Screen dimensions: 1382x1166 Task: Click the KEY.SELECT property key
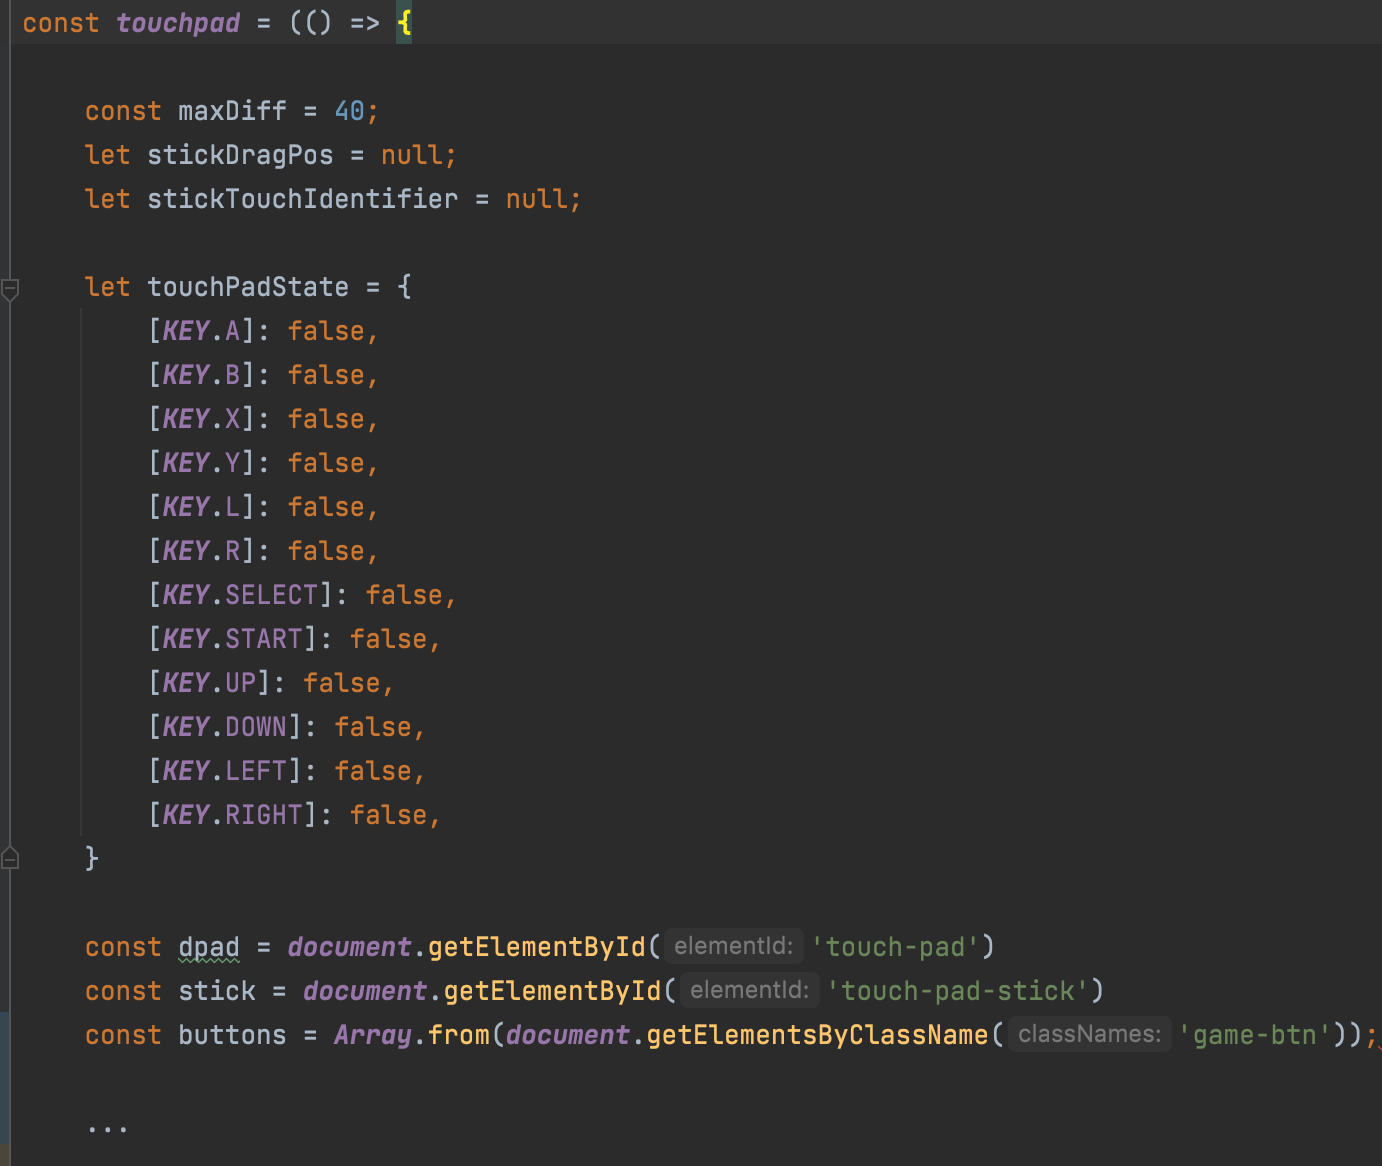coord(240,595)
